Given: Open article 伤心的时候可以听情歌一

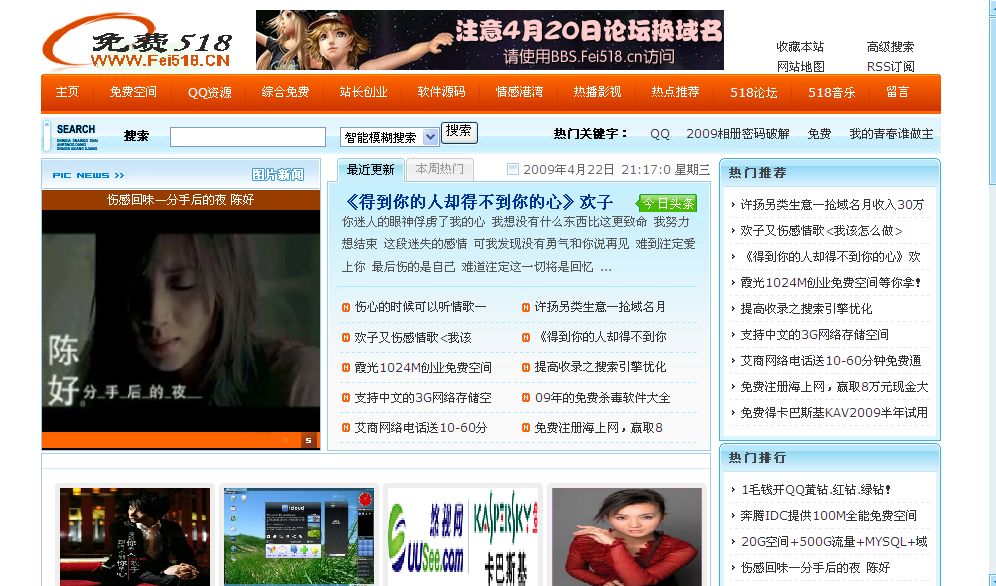Looking at the screenshot, I should pyautogui.click(x=421, y=307).
